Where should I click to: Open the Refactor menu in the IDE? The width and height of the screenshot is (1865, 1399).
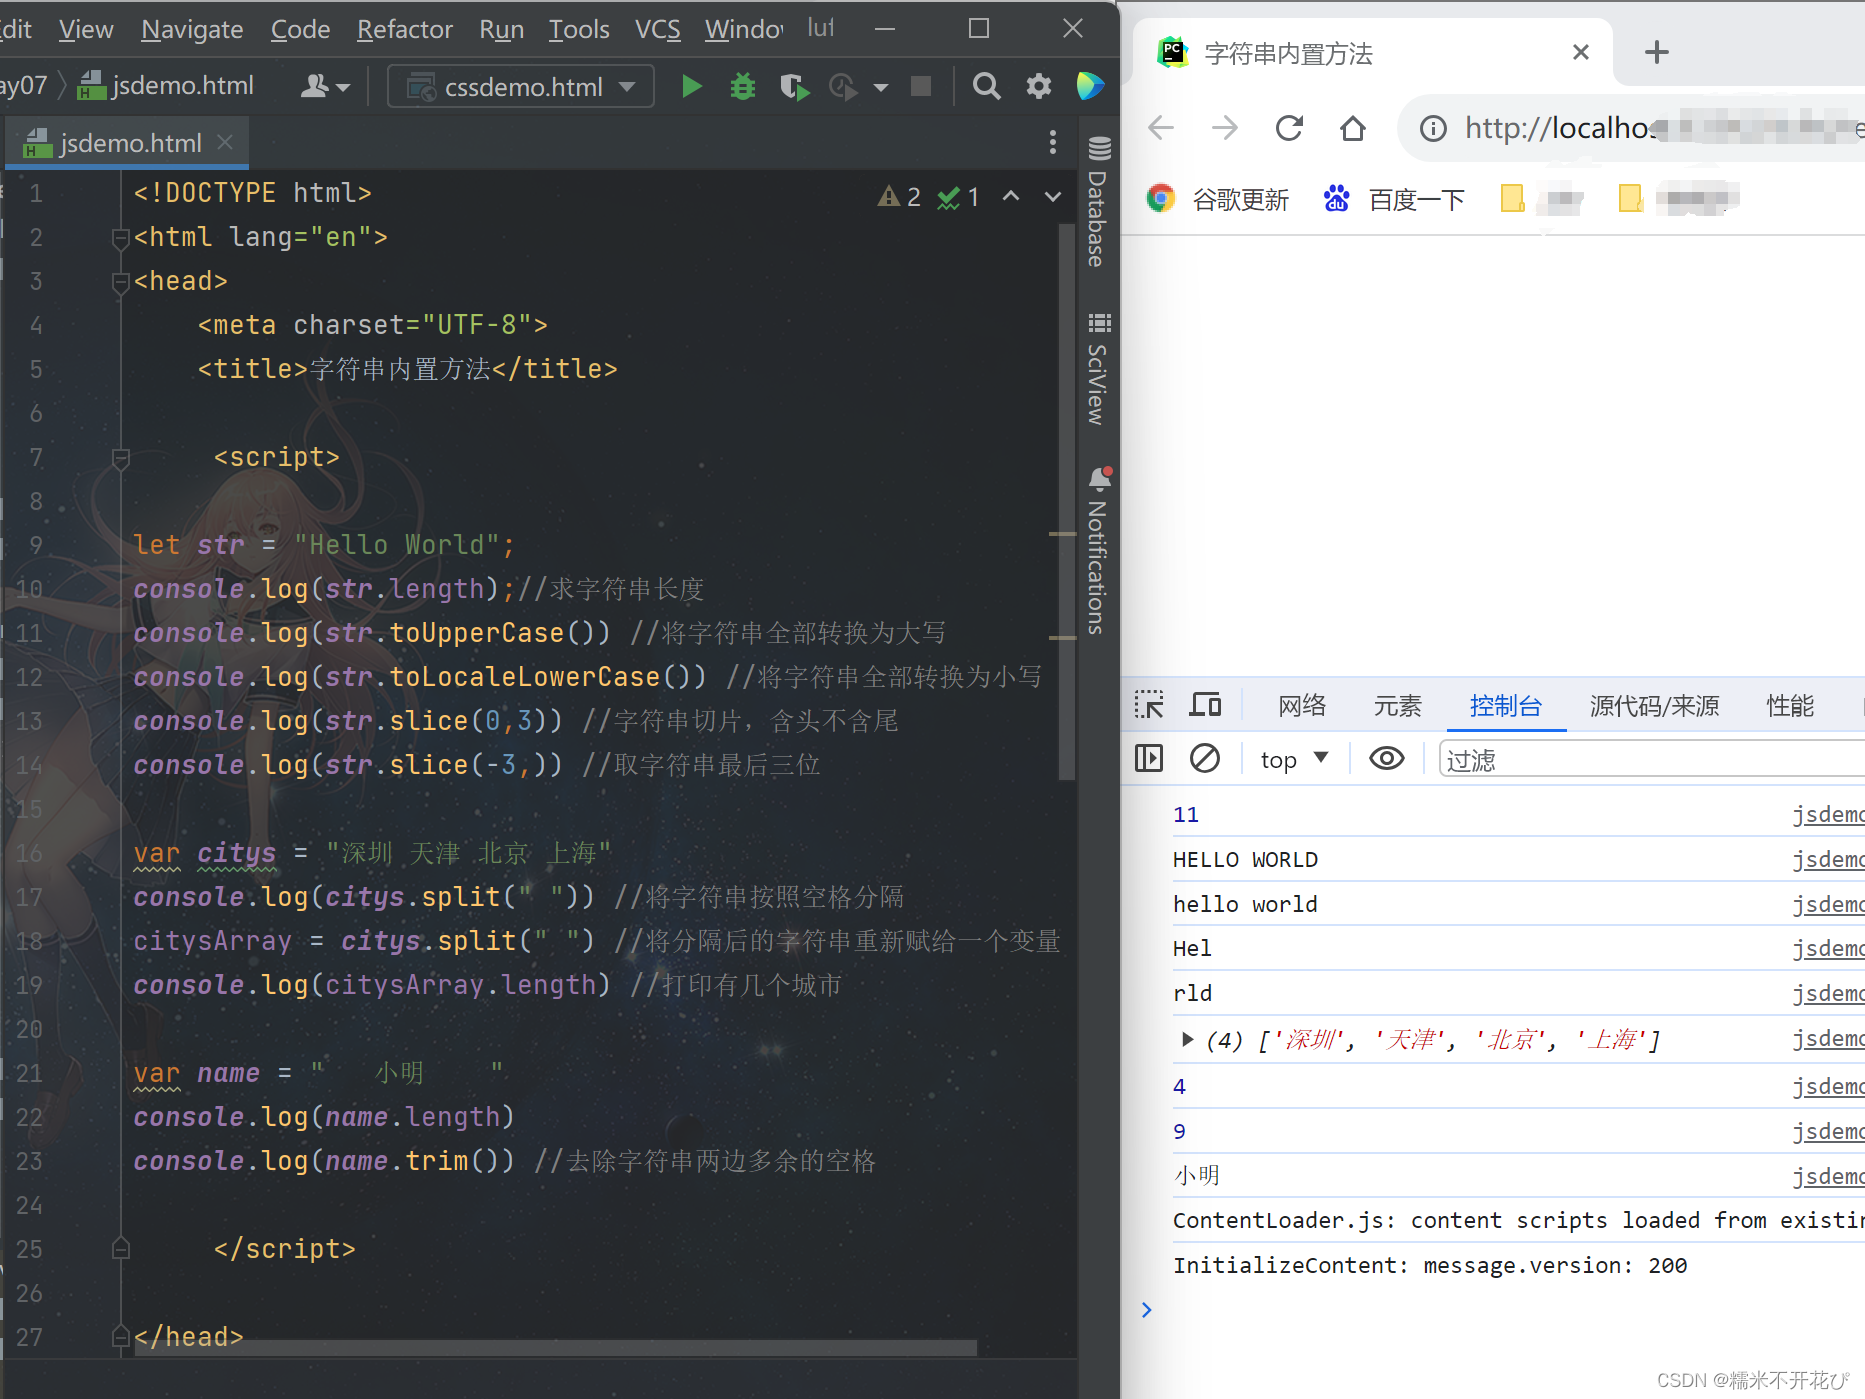[404, 29]
